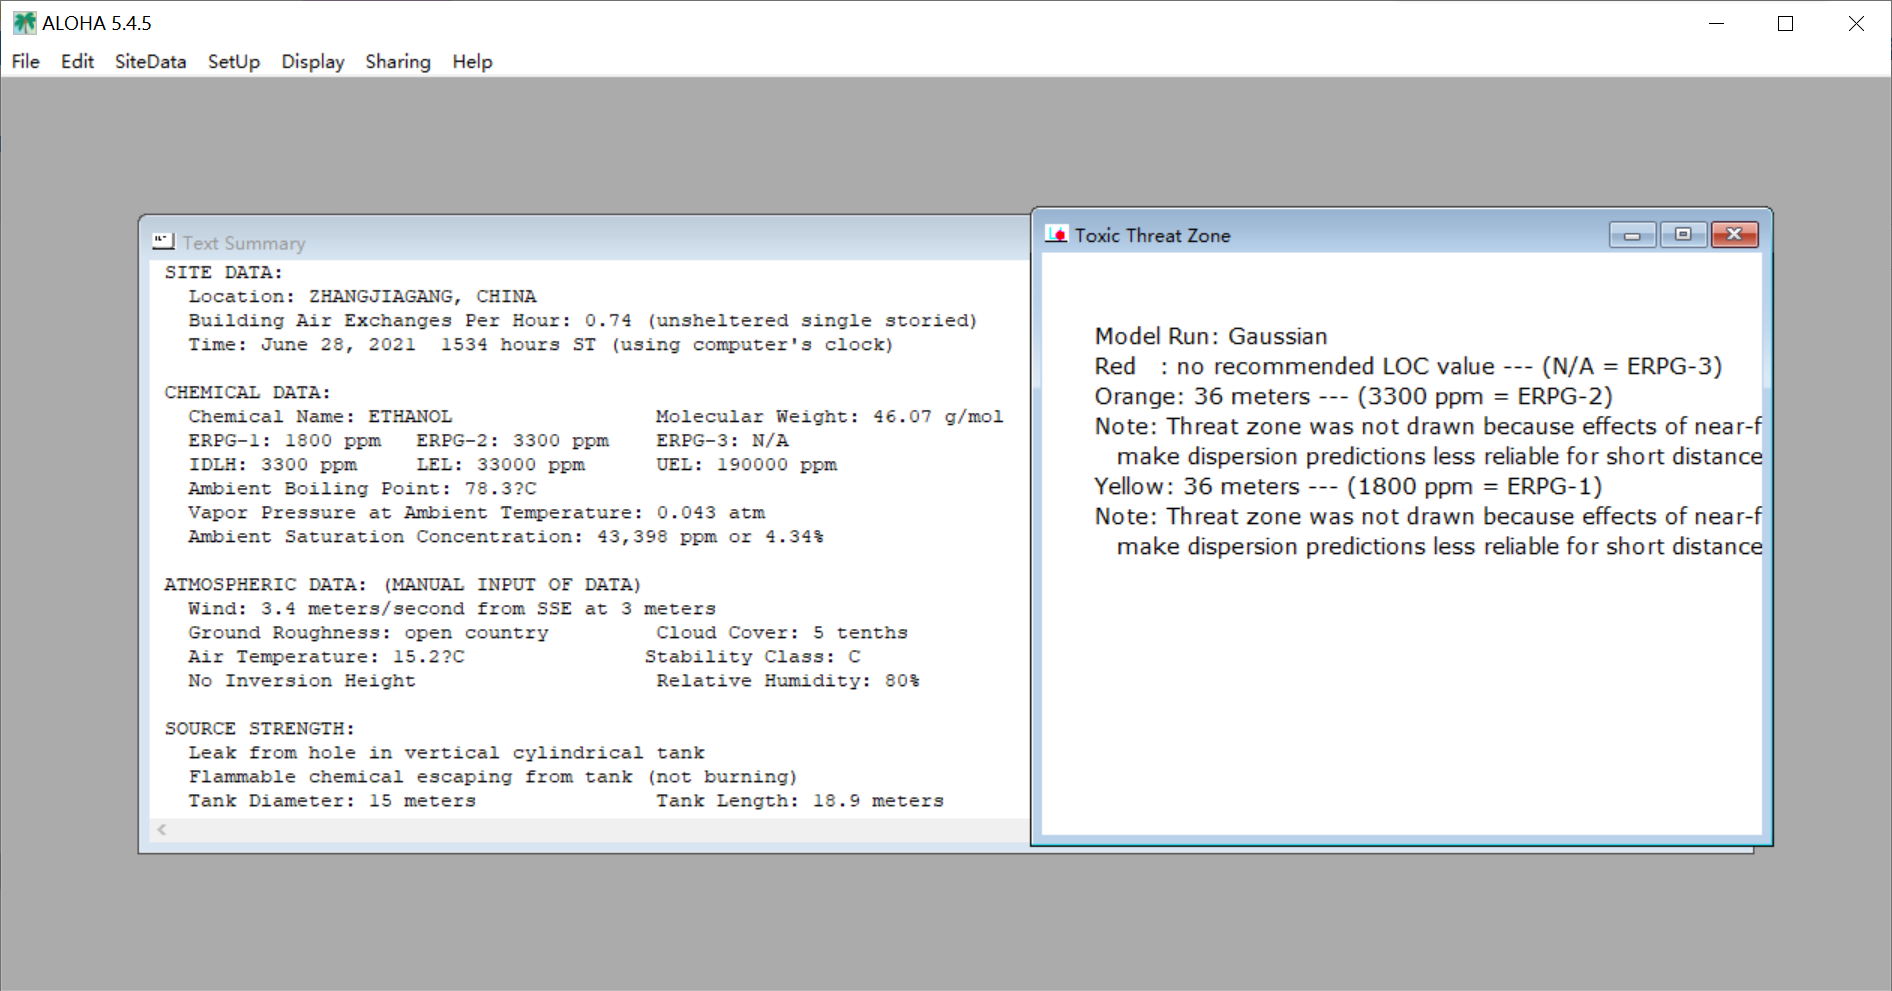1892x991 pixels.
Task: Click the 'CHEMICAL DATA:' heading
Action: [248, 392]
